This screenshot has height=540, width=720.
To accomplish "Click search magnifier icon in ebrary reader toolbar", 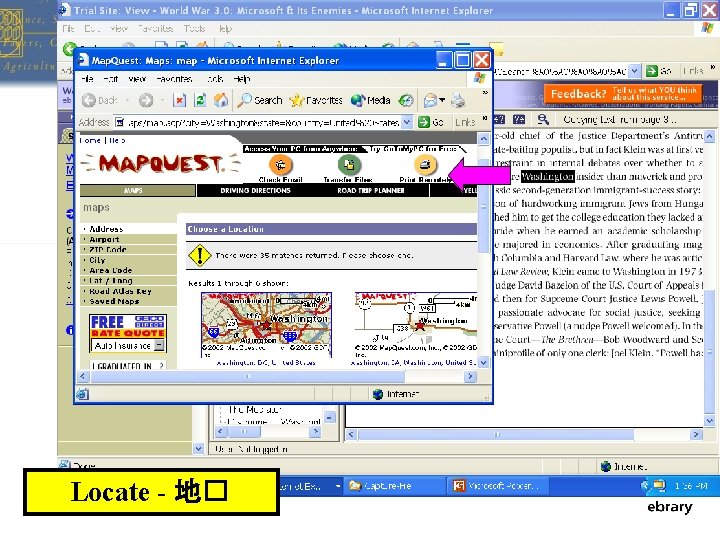I will [543, 120].
